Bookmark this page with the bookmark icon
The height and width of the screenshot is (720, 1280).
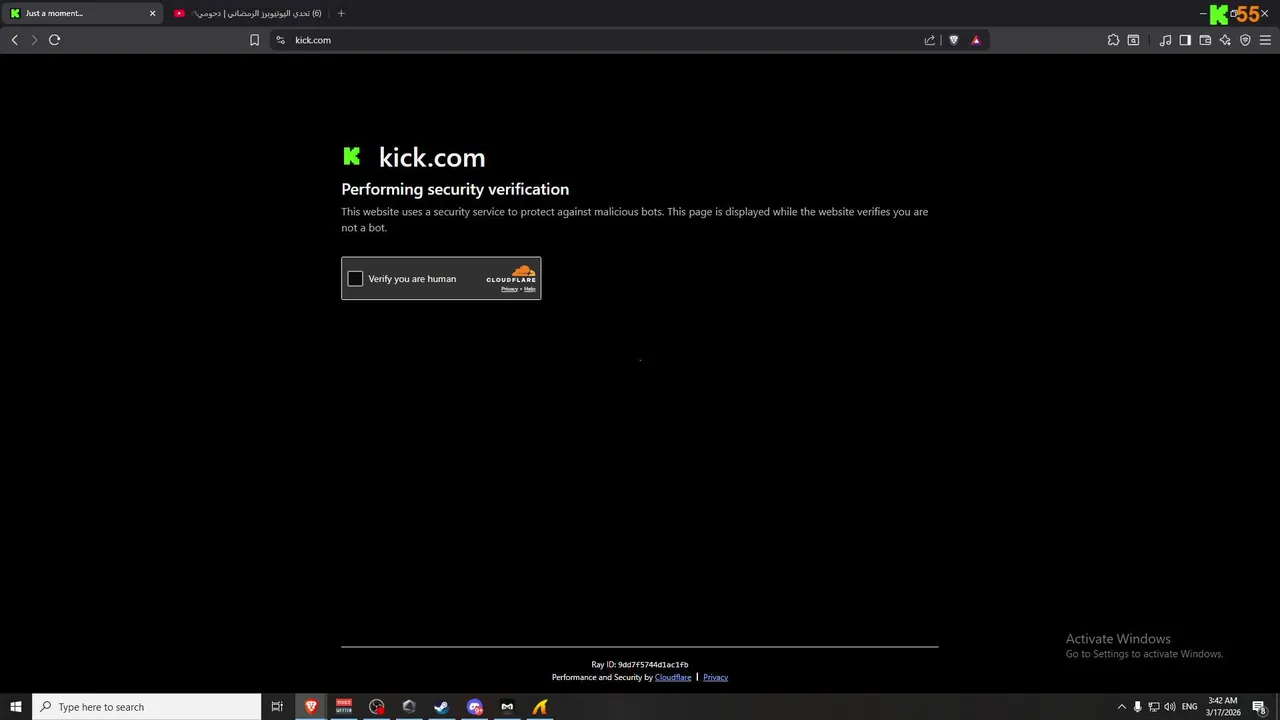254,40
